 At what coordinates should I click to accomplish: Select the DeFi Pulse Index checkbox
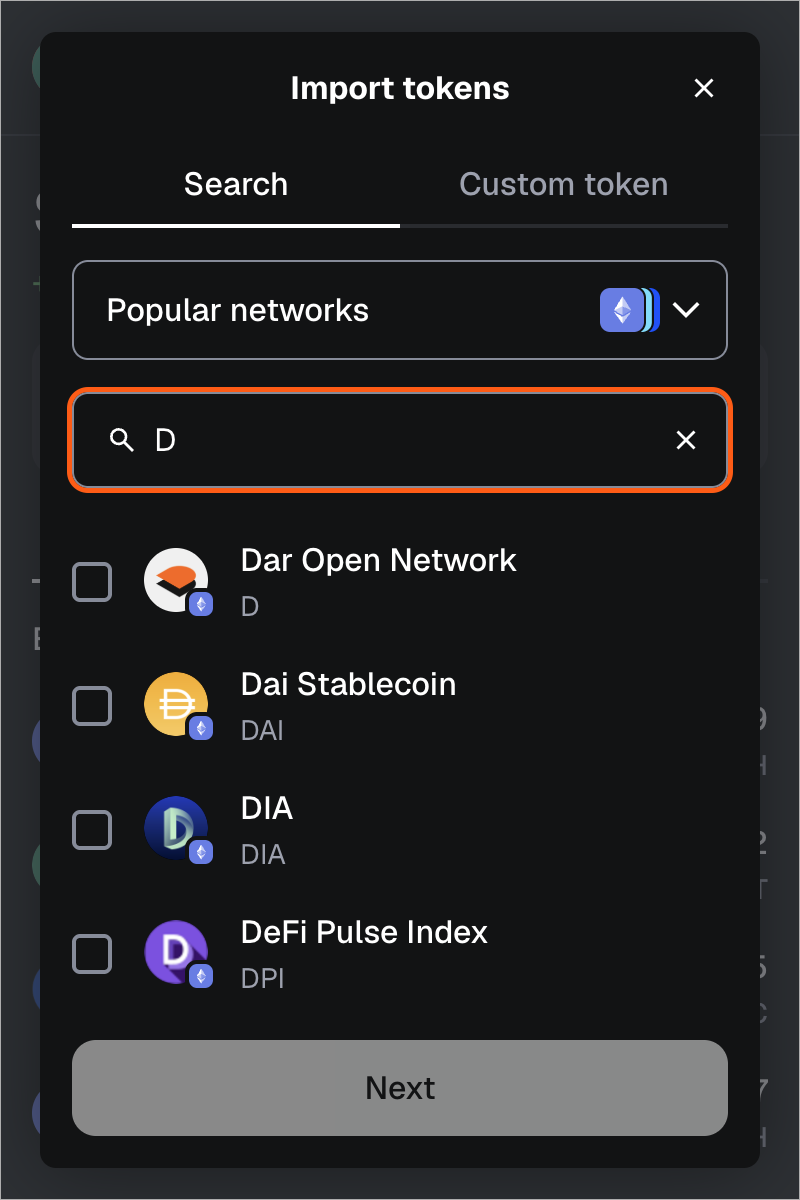(92, 954)
